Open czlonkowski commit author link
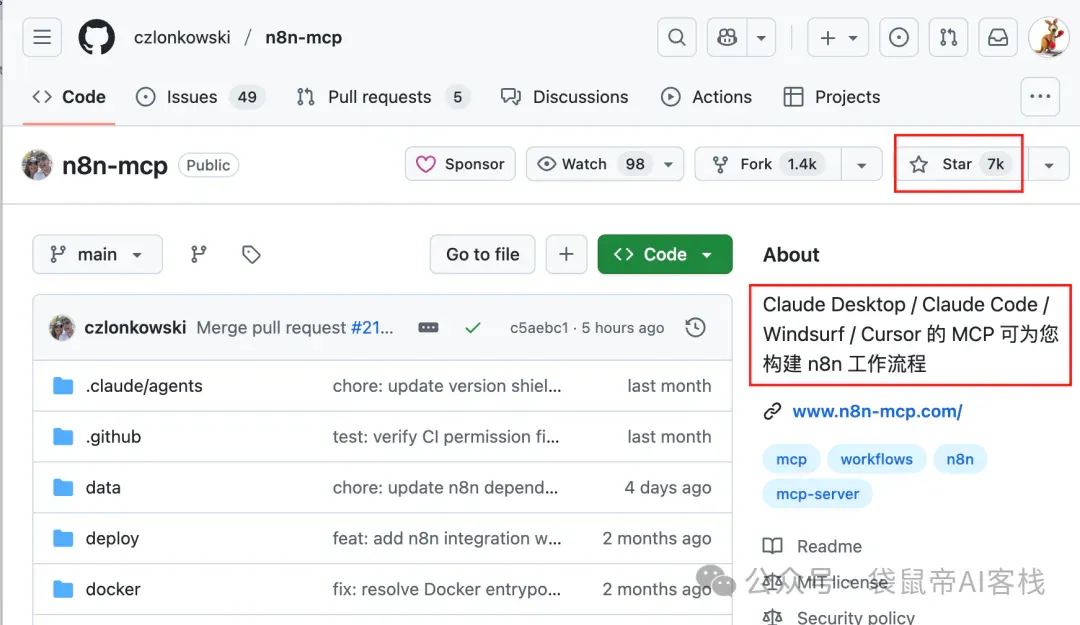The image size is (1080, 625). 135,327
